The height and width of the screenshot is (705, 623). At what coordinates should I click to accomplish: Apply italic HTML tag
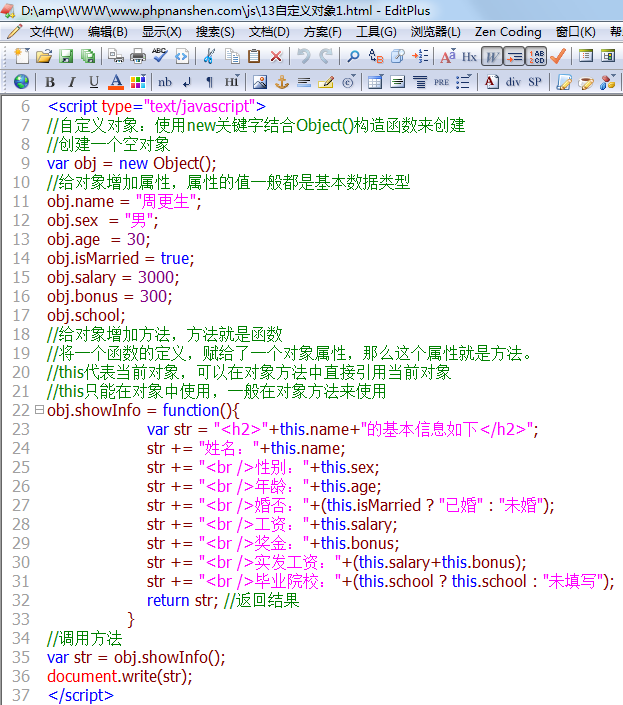72,82
